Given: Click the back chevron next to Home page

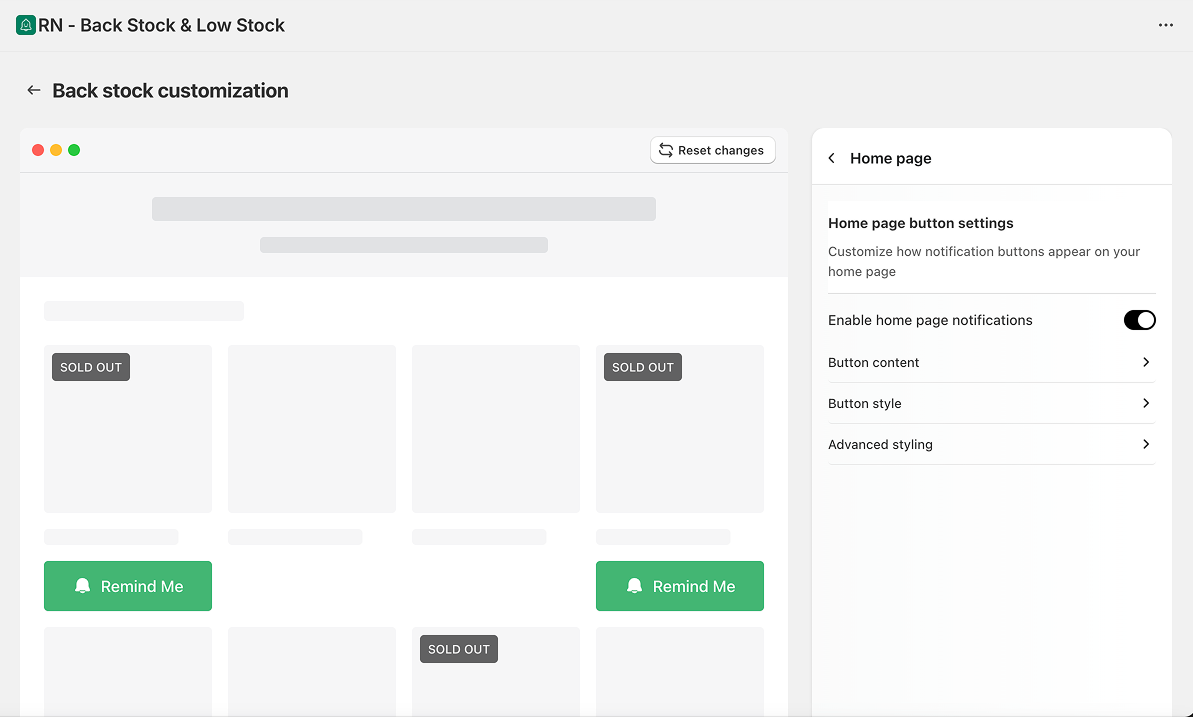Looking at the screenshot, I should [832, 158].
